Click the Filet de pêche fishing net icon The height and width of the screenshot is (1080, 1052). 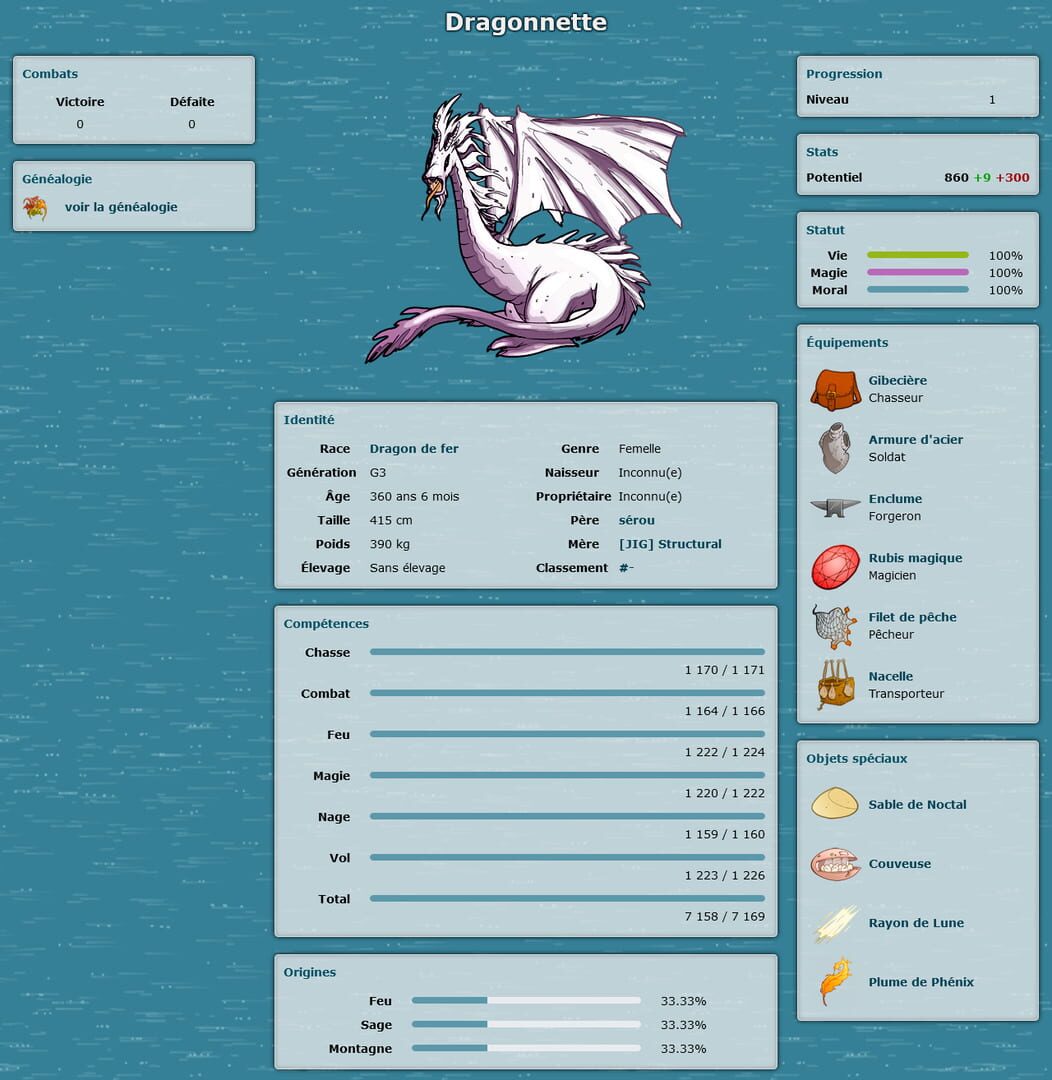coord(834,625)
